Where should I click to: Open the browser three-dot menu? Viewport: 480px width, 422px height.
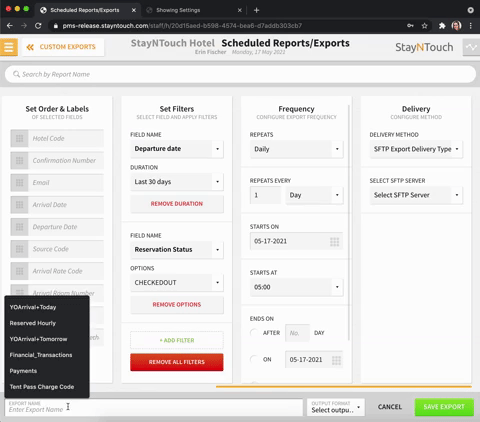(471, 26)
